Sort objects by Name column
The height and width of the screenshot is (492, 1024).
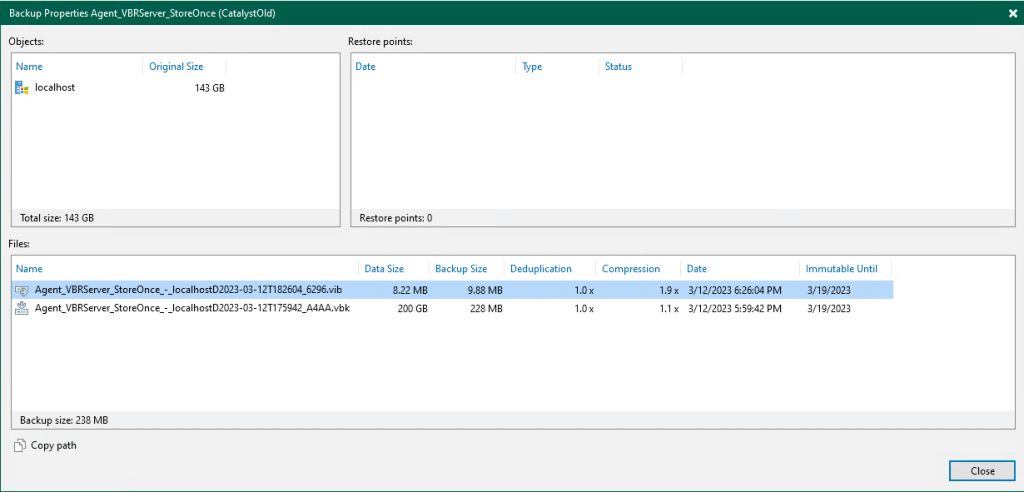(30, 67)
